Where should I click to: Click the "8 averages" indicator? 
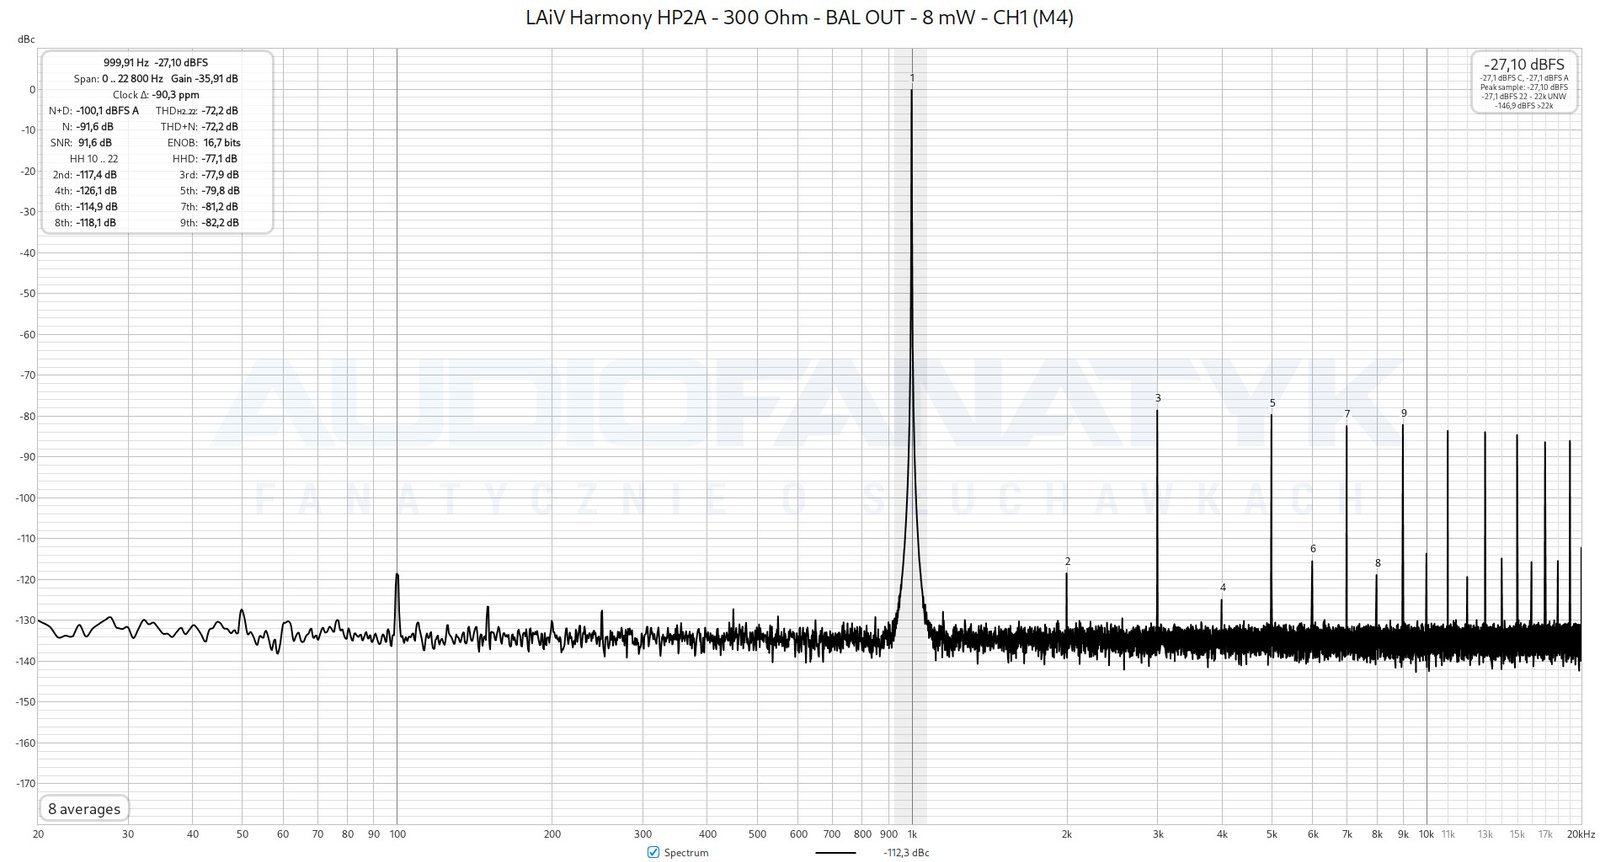pos(84,809)
